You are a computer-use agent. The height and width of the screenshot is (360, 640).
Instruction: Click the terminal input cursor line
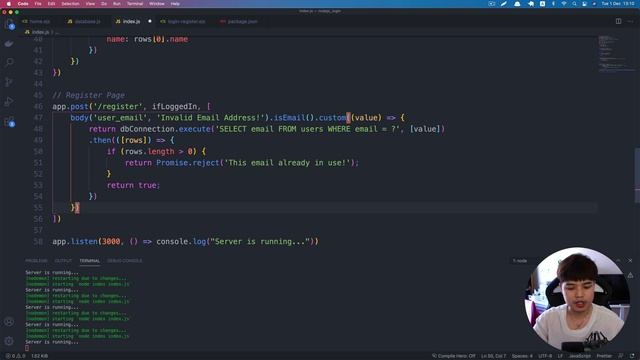point(27,348)
